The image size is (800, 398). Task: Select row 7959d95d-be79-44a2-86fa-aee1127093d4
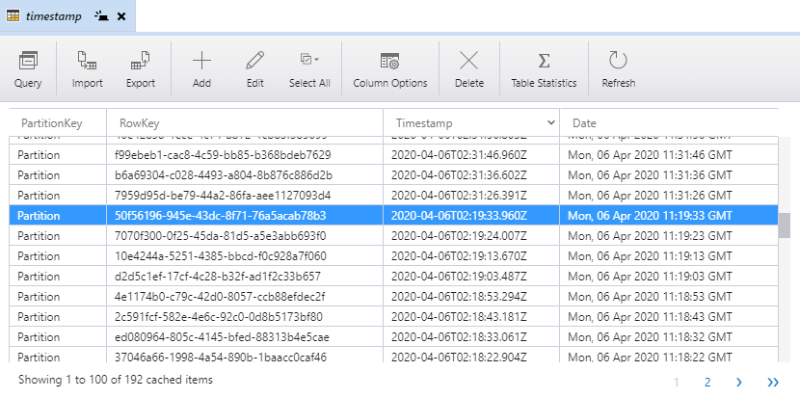[x=394, y=195]
